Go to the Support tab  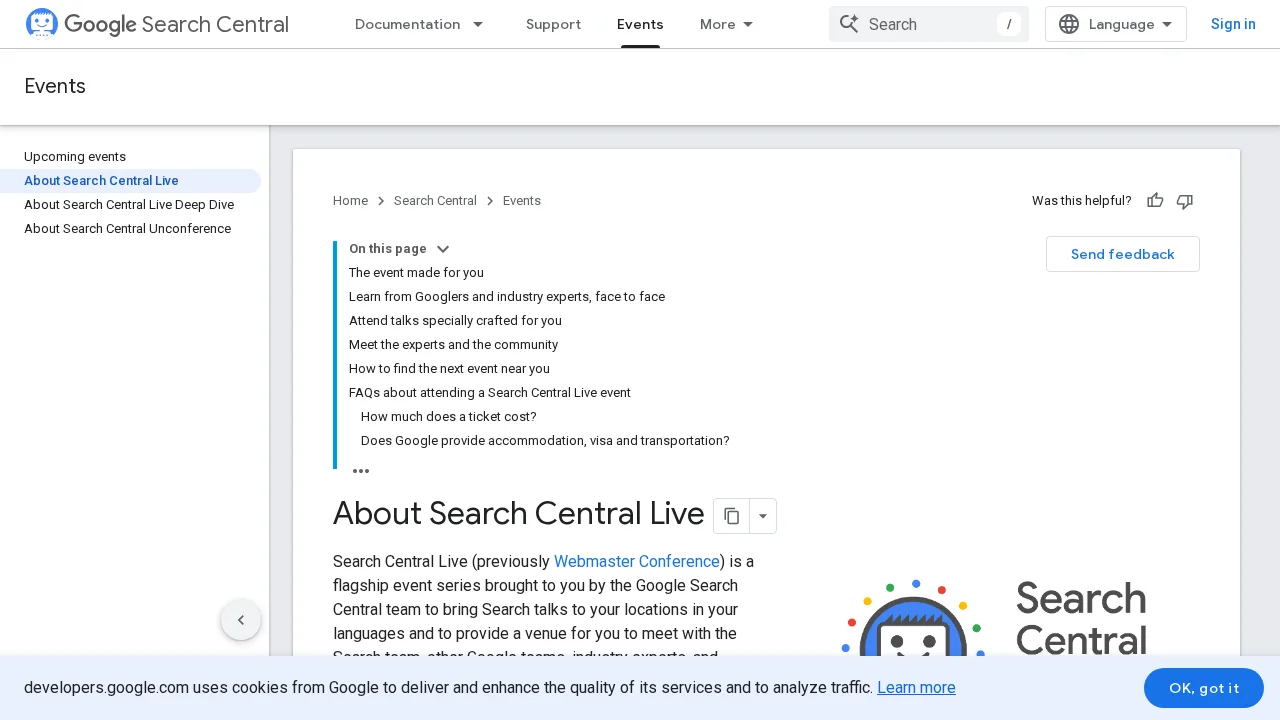pyautogui.click(x=553, y=24)
